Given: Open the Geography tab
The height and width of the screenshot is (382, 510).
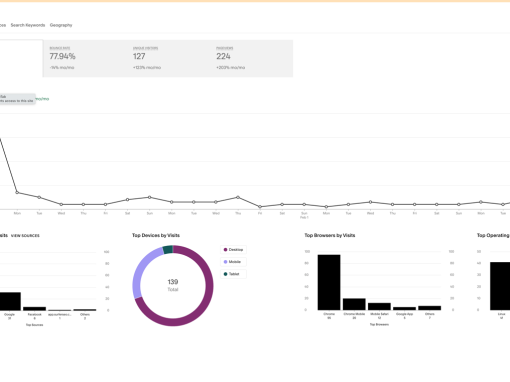Looking at the screenshot, I should [x=61, y=25].
